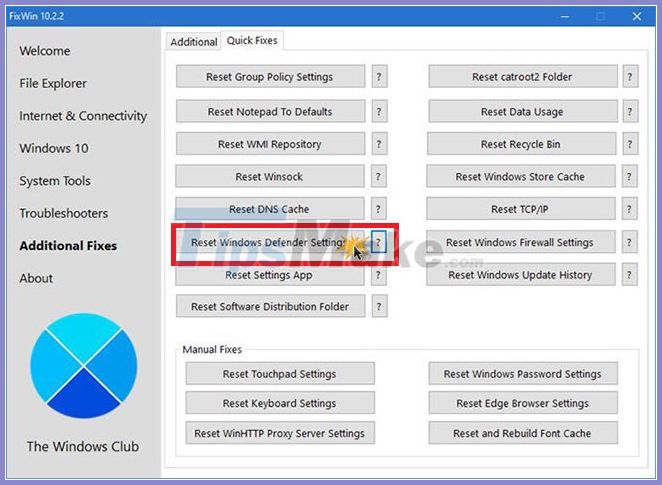Screen dimensions: 662x485
Task: Run Reset WinHTTP Proxy Server Settings
Action: 280,433
